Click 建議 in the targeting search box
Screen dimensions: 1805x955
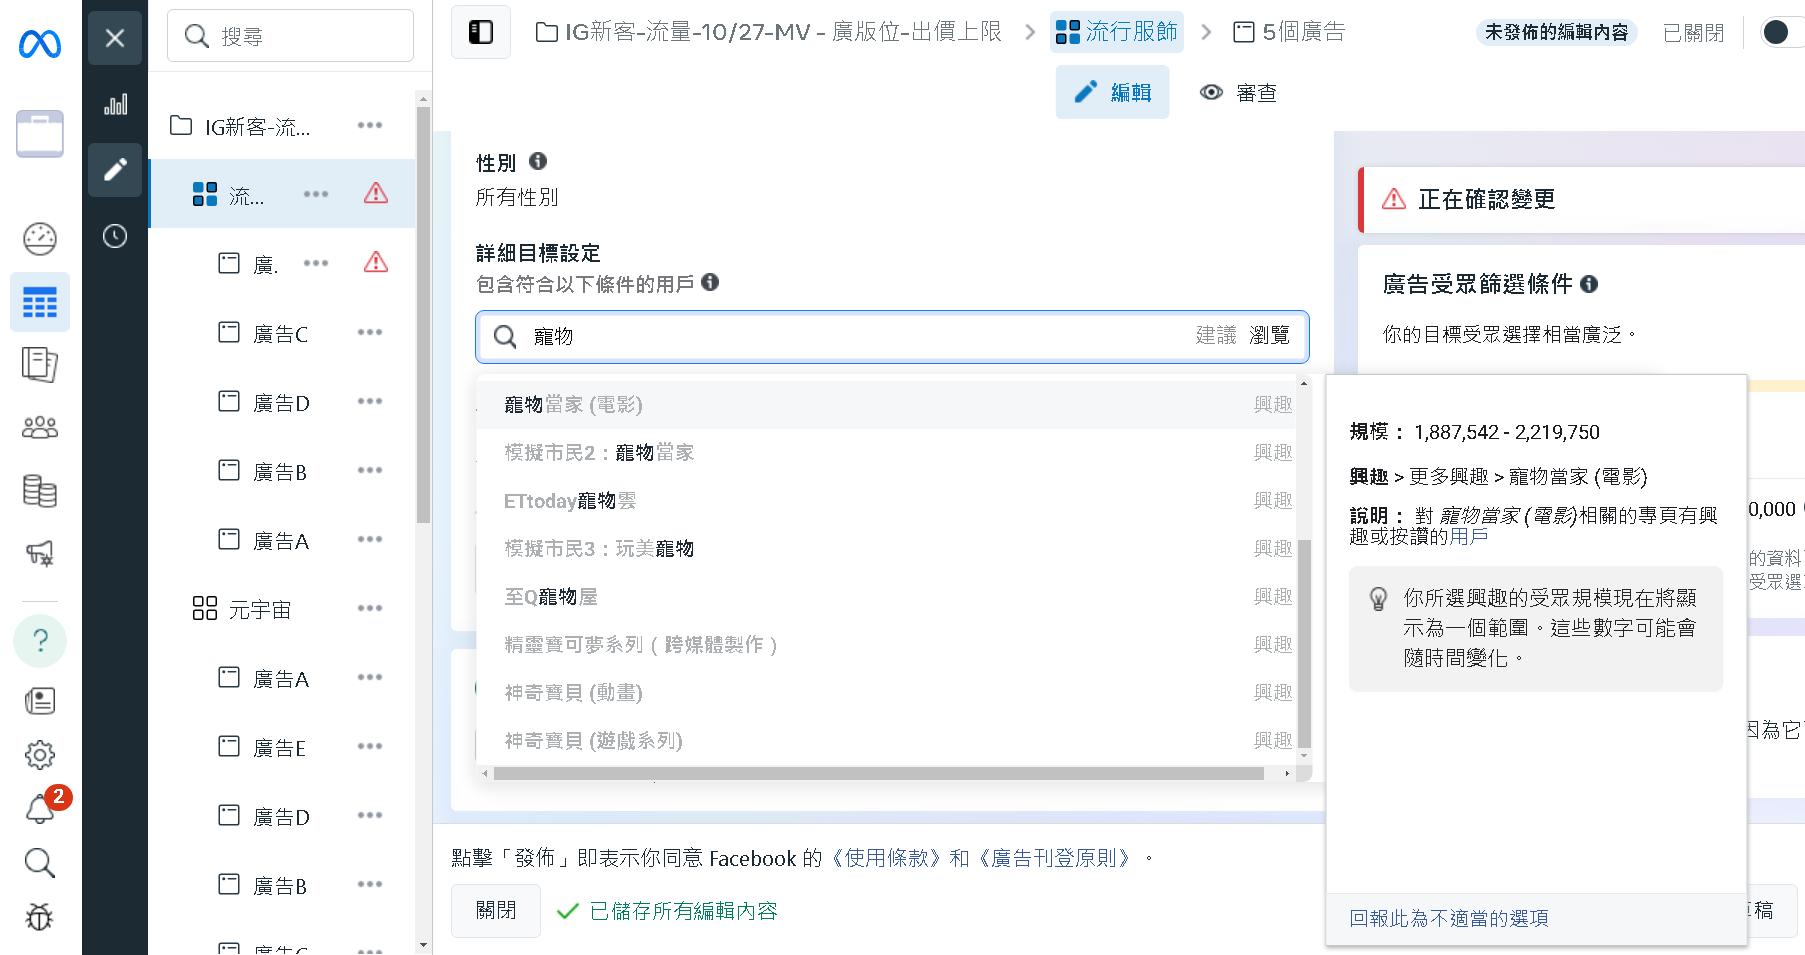pyautogui.click(x=1216, y=335)
